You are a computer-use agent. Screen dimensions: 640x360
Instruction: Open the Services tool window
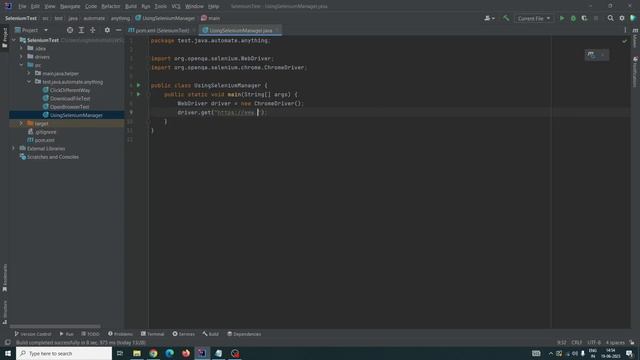(x=183, y=334)
